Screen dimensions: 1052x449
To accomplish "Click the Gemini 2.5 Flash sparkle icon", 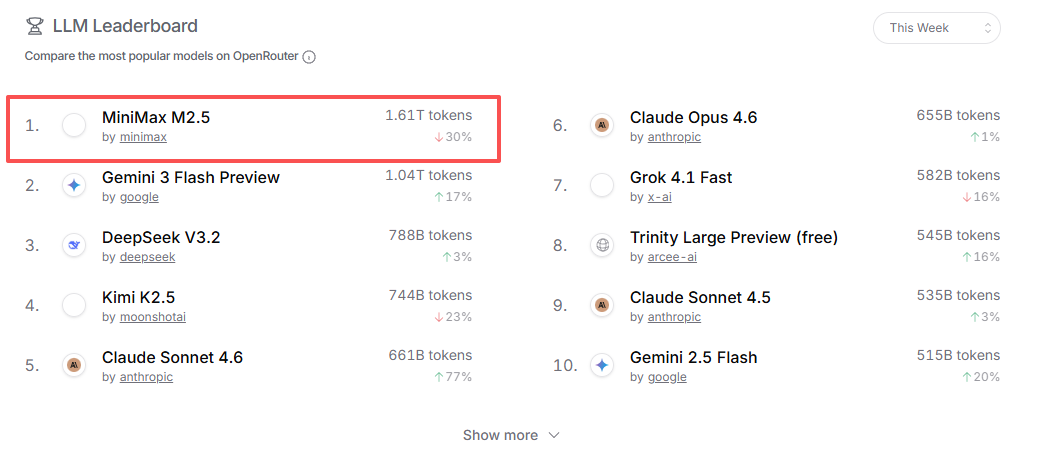I will [x=602, y=365].
